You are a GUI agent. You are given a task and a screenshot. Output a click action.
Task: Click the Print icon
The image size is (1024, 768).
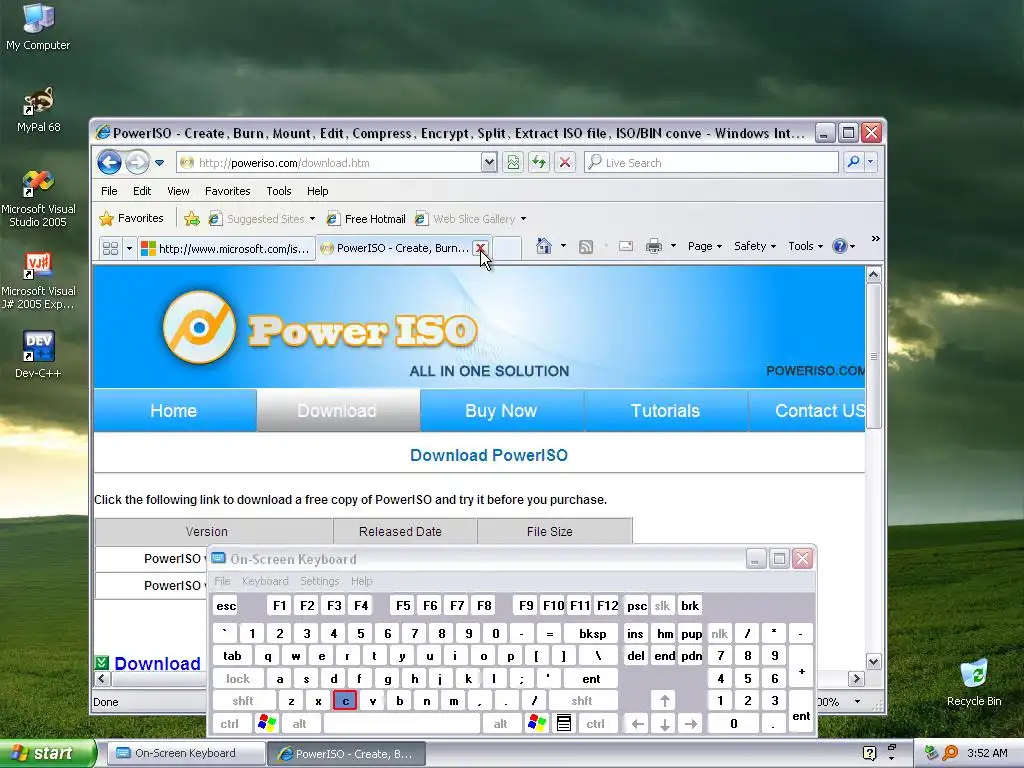click(x=653, y=246)
